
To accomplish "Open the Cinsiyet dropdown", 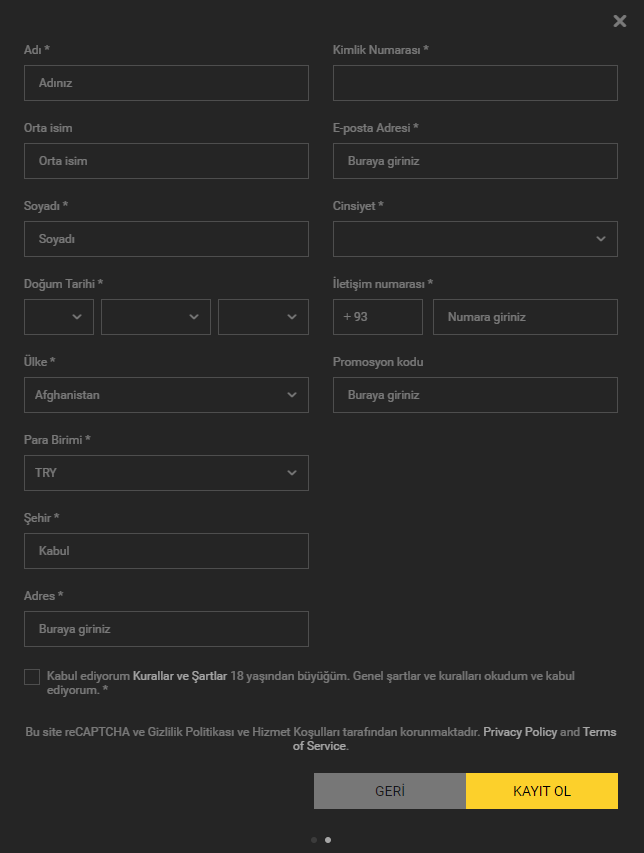I will tap(475, 239).
